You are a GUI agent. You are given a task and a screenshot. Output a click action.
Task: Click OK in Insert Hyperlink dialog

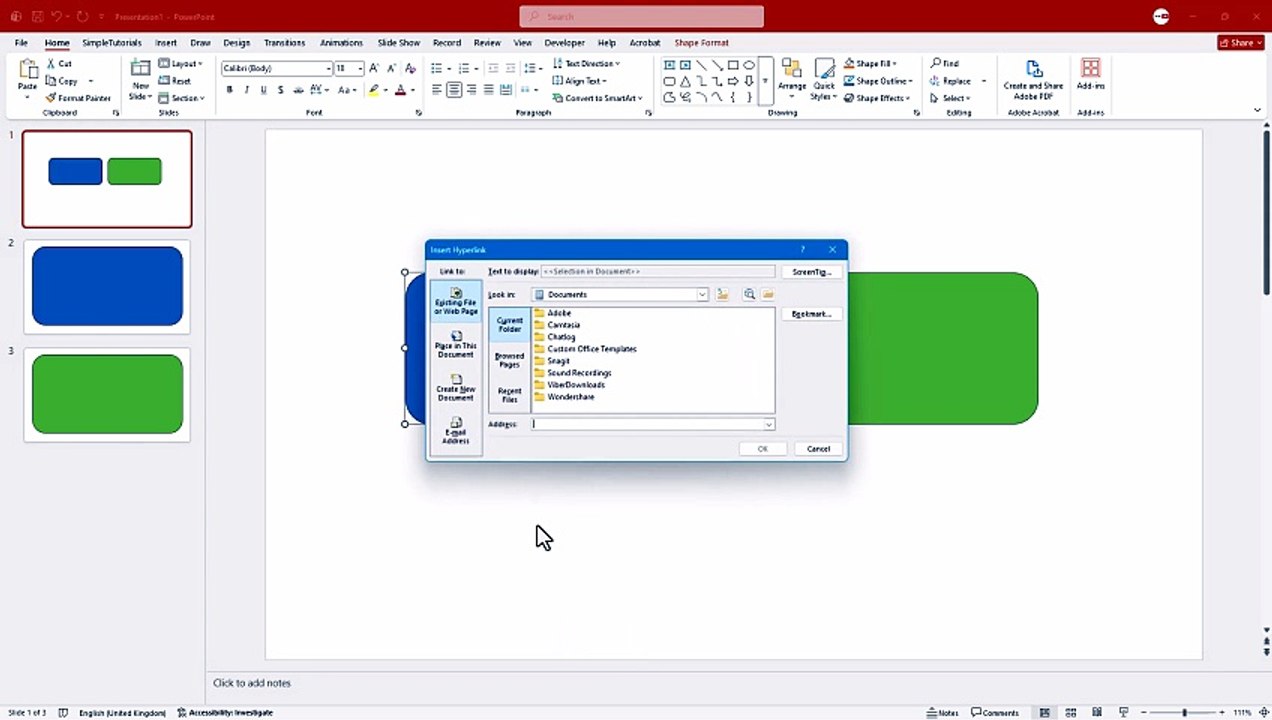tap(762, 449)
